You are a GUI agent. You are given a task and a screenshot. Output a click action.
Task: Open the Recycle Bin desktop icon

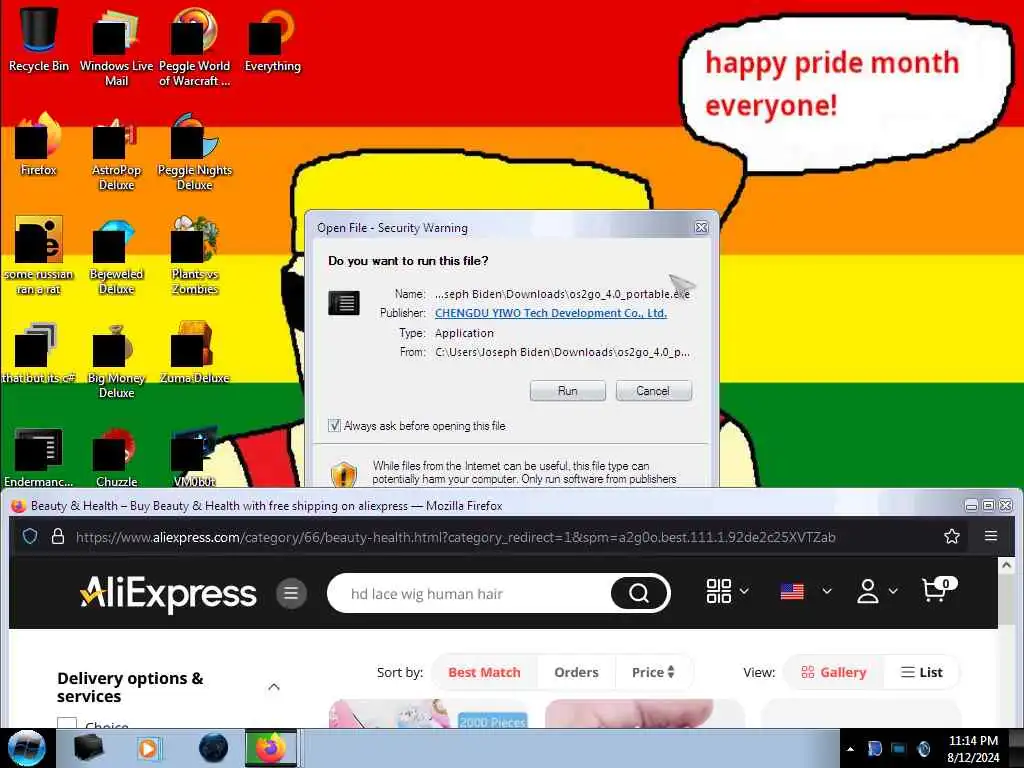(x=39, y=38)
